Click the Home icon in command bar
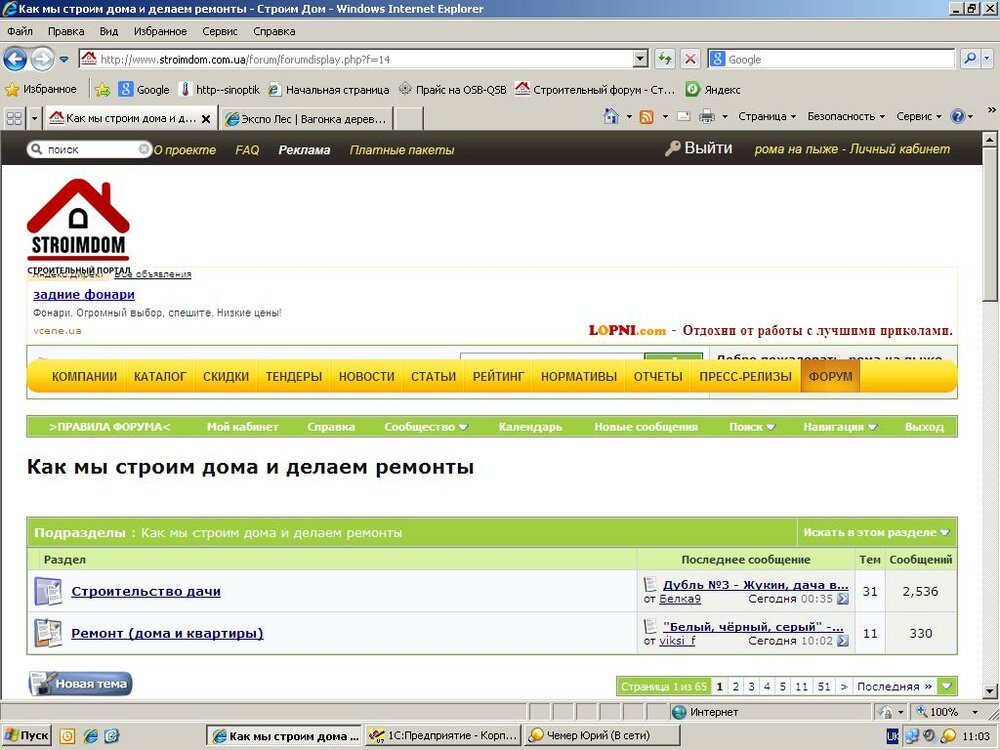The width and height of the screenshot is (1000, 750). (610, 116)
